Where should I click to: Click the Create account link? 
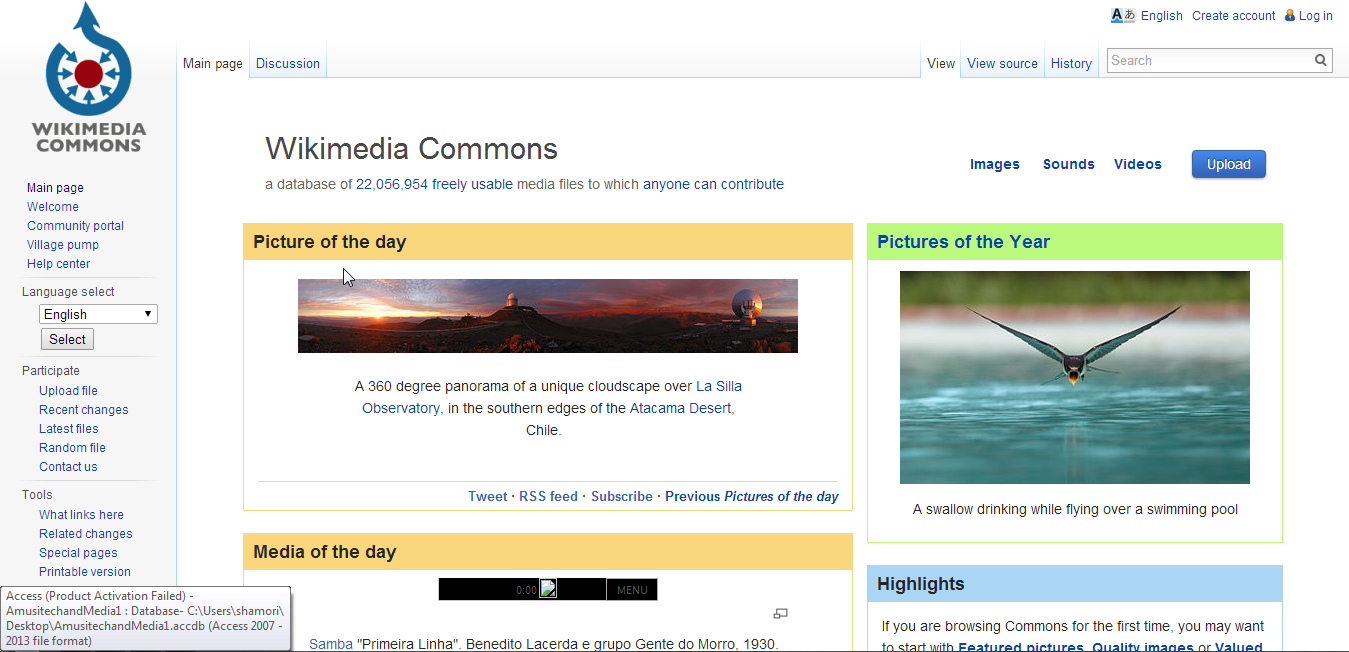(1233, 16)
